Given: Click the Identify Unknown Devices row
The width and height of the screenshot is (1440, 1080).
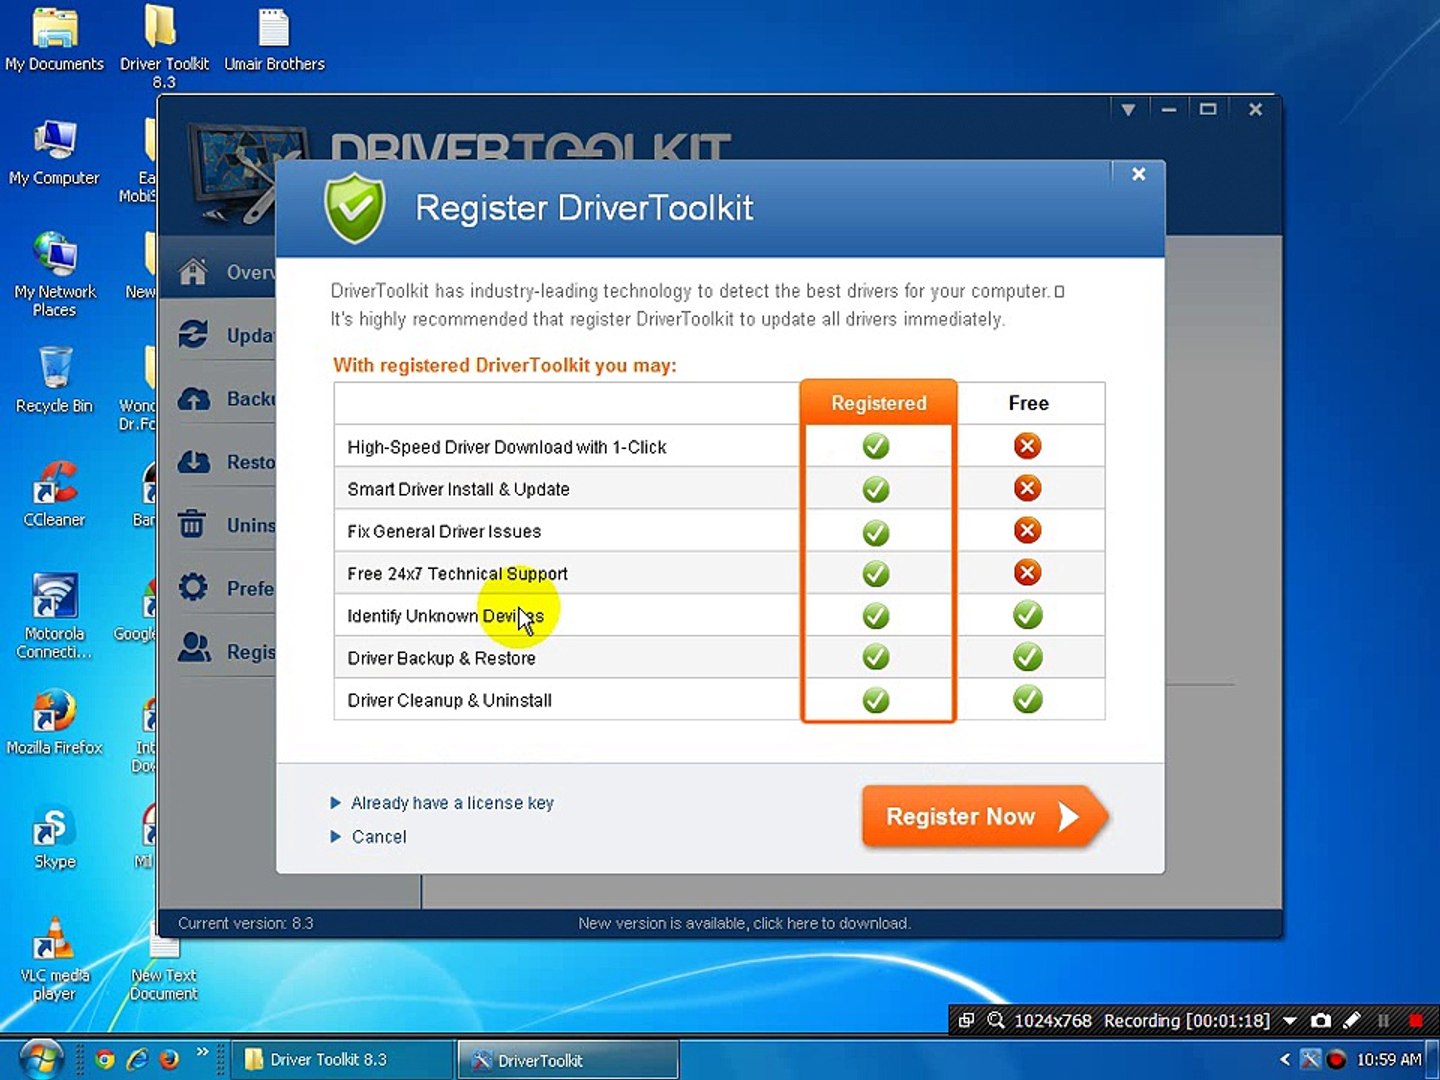Looking at the screenshot, I should click(719, 615).
